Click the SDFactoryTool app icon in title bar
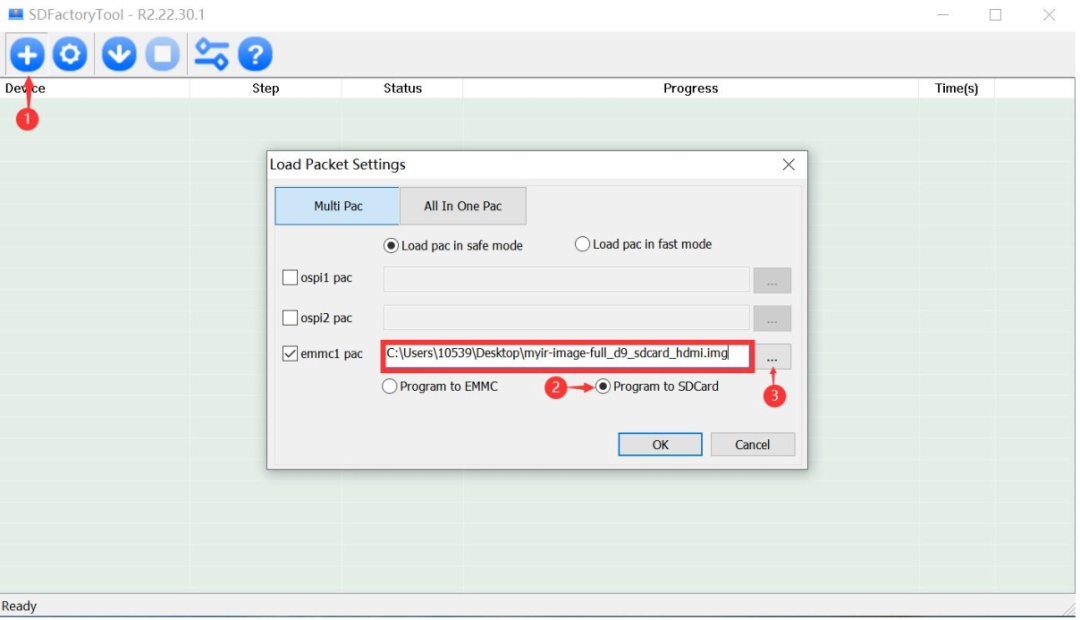Screen dimensions: 1080x620 point(16,15)
